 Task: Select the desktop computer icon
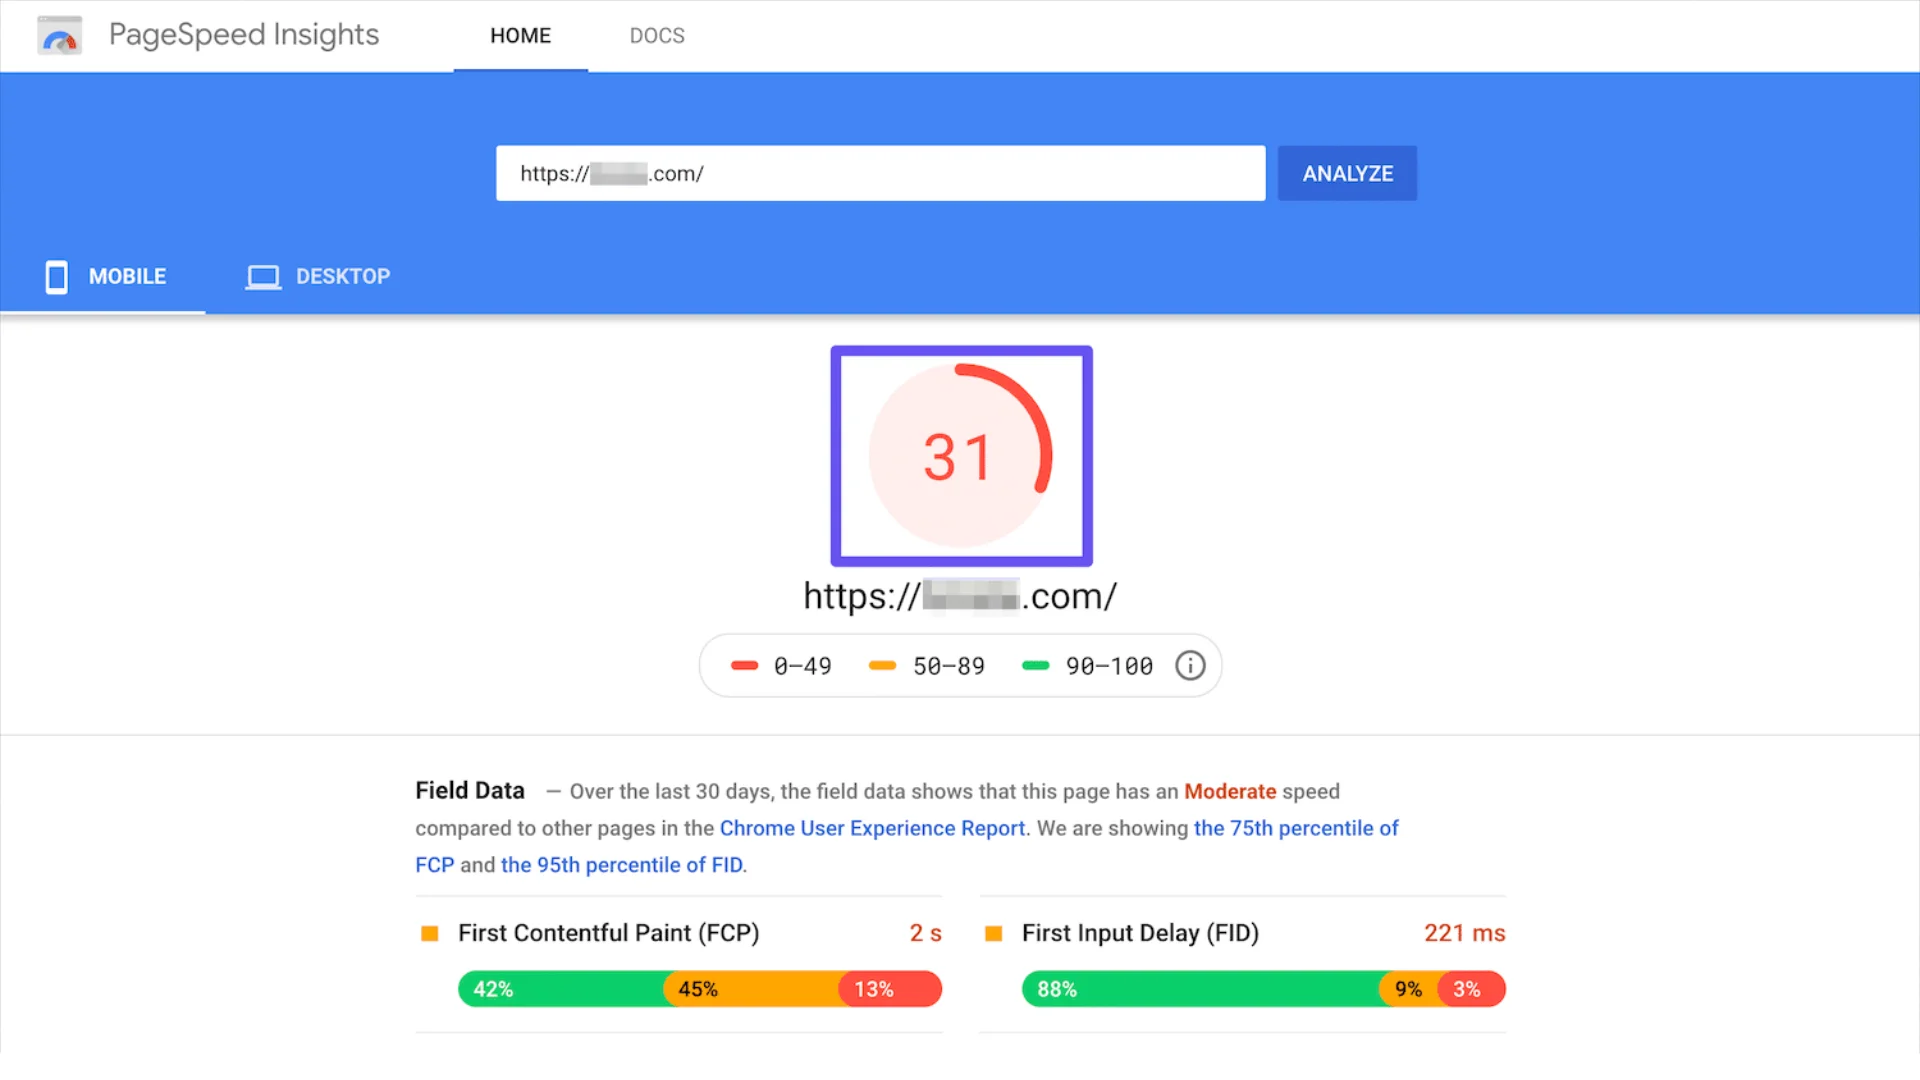point(263,276)
